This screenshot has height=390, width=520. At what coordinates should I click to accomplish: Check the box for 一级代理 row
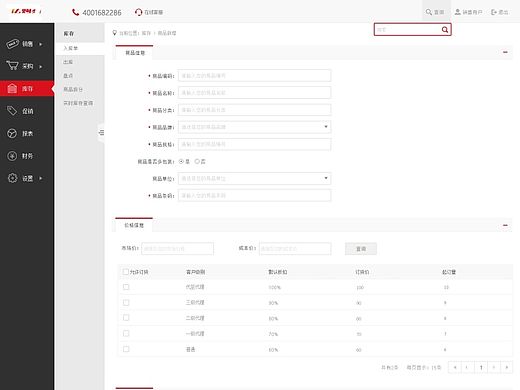coord(126,334)
